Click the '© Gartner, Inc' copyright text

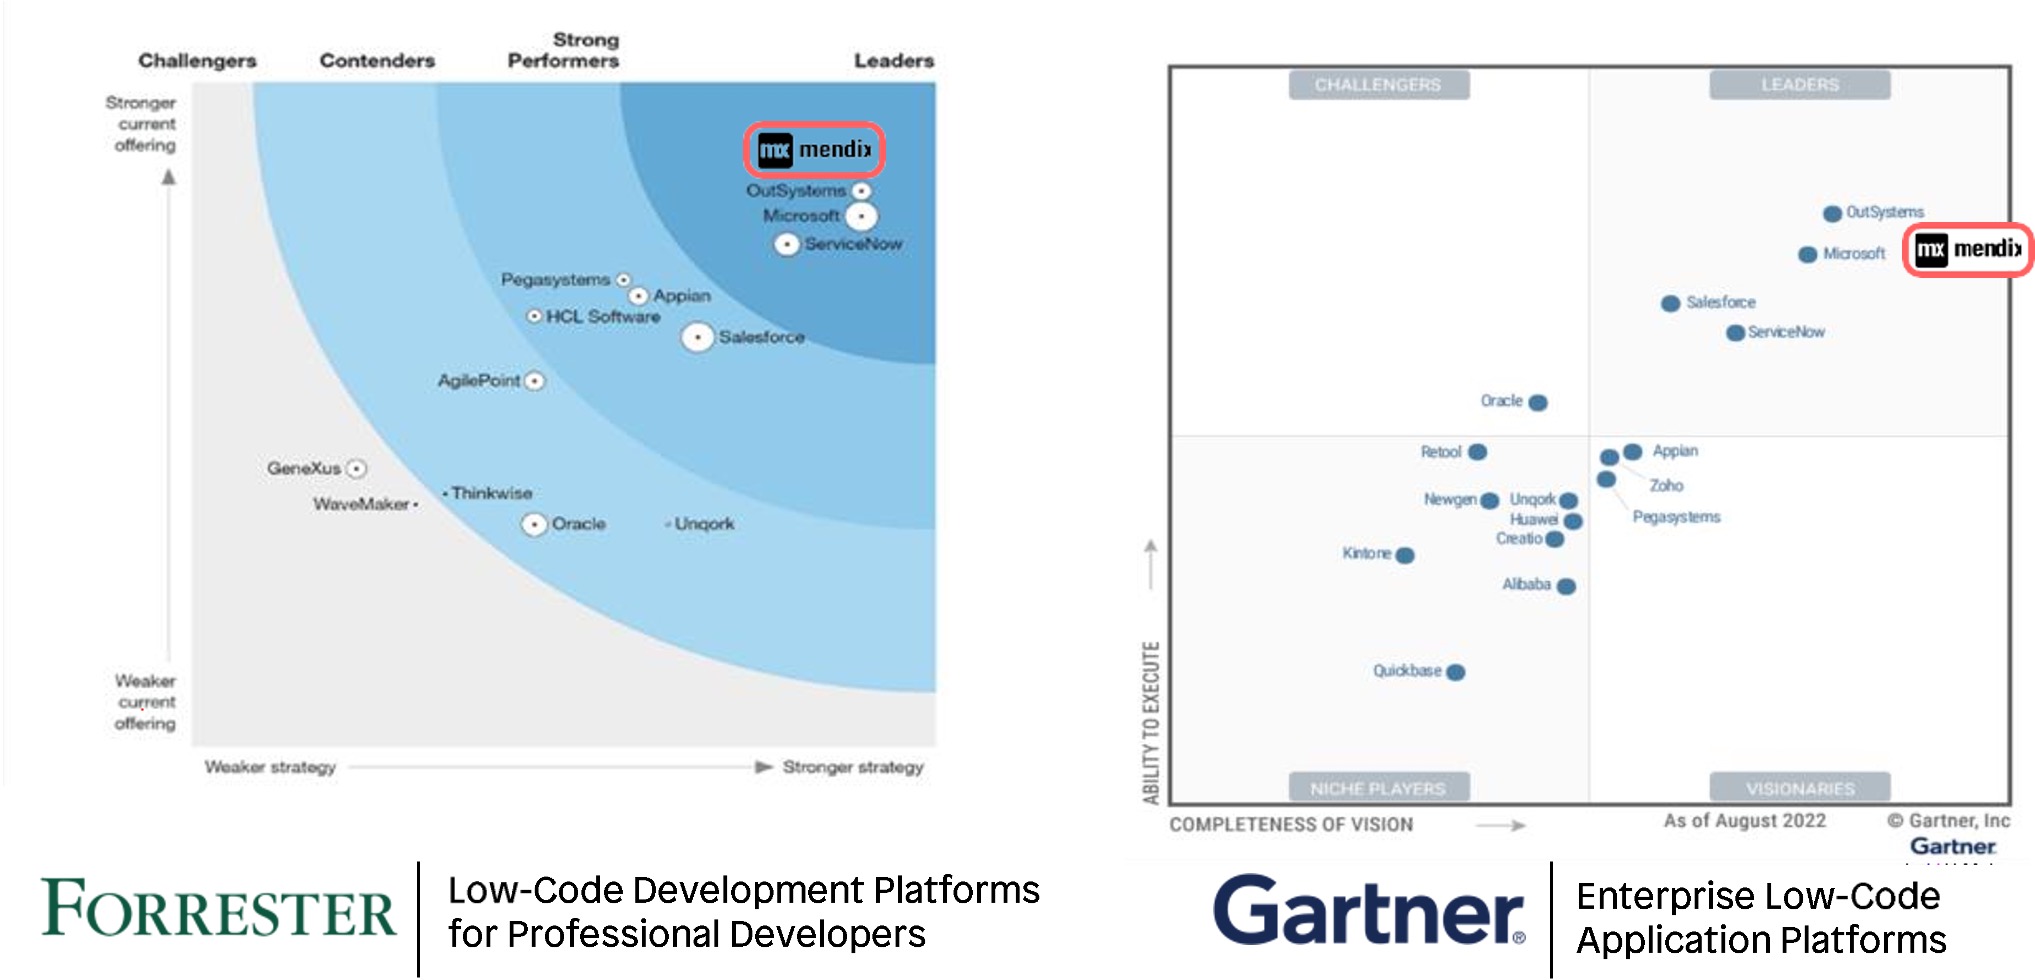pyautogui.click(x=1948, y=821)
